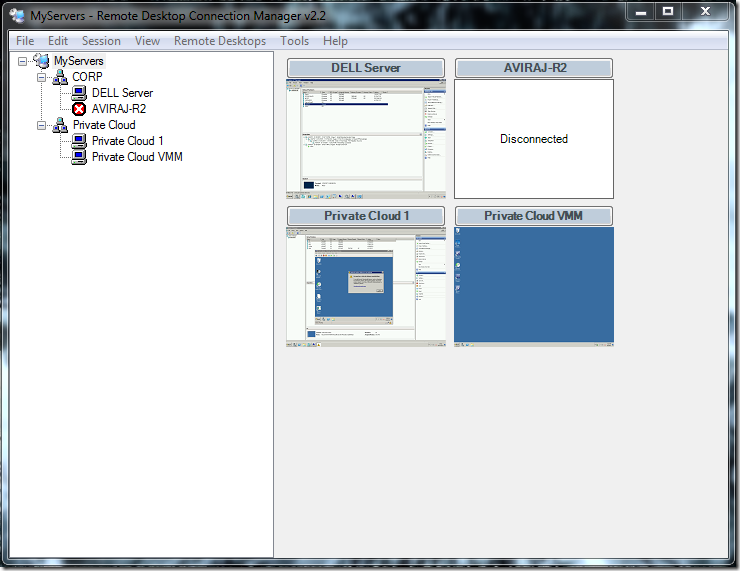Maximize the Remote Desktop Connection Manager window
This screenshot has height=571, width=740.
point(668,12)
